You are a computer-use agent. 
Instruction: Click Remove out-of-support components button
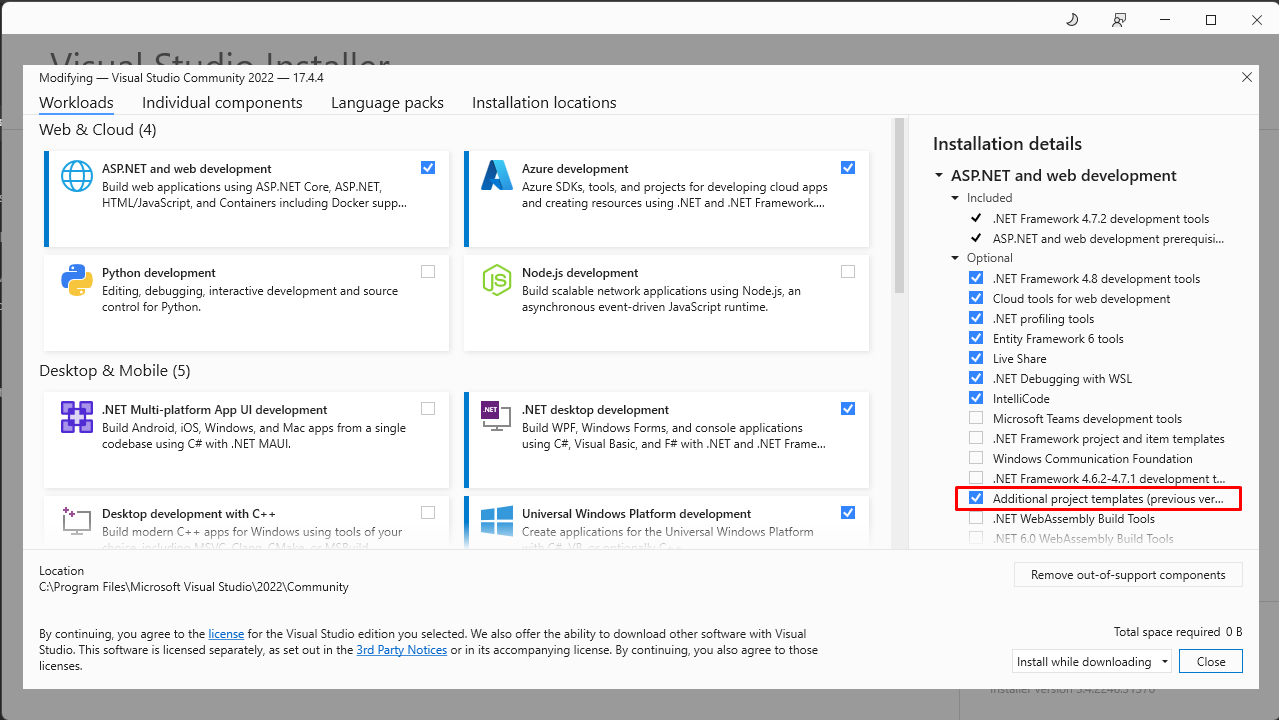(1128, 575)
